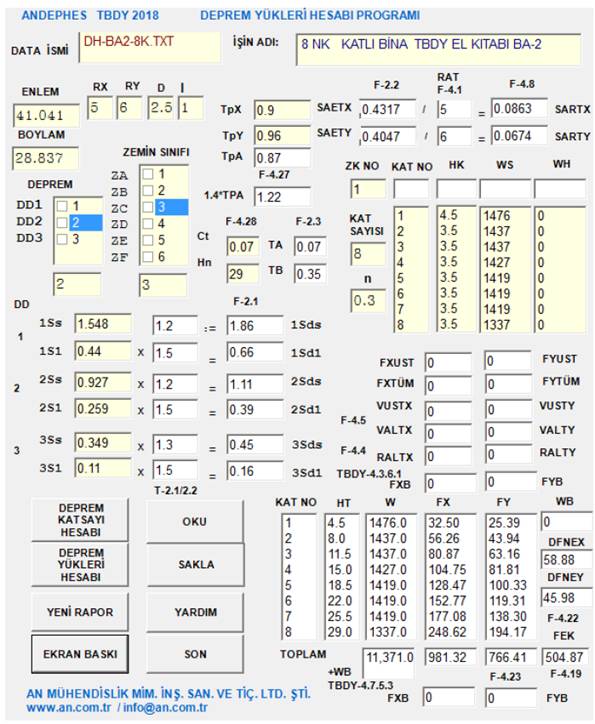Edit D field value 2.5

[x=161, y=108]
